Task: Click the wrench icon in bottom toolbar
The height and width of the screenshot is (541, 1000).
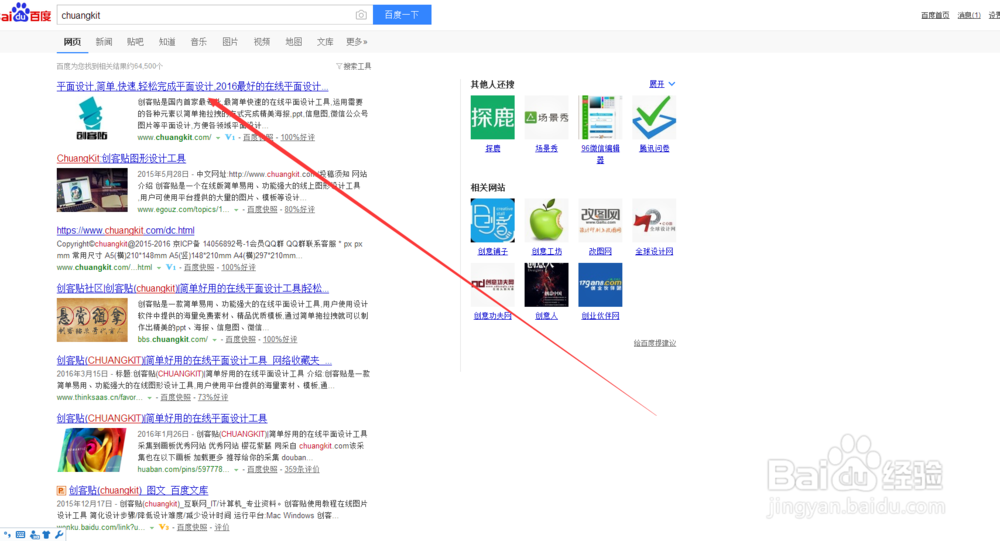Action: click(59, 535)
